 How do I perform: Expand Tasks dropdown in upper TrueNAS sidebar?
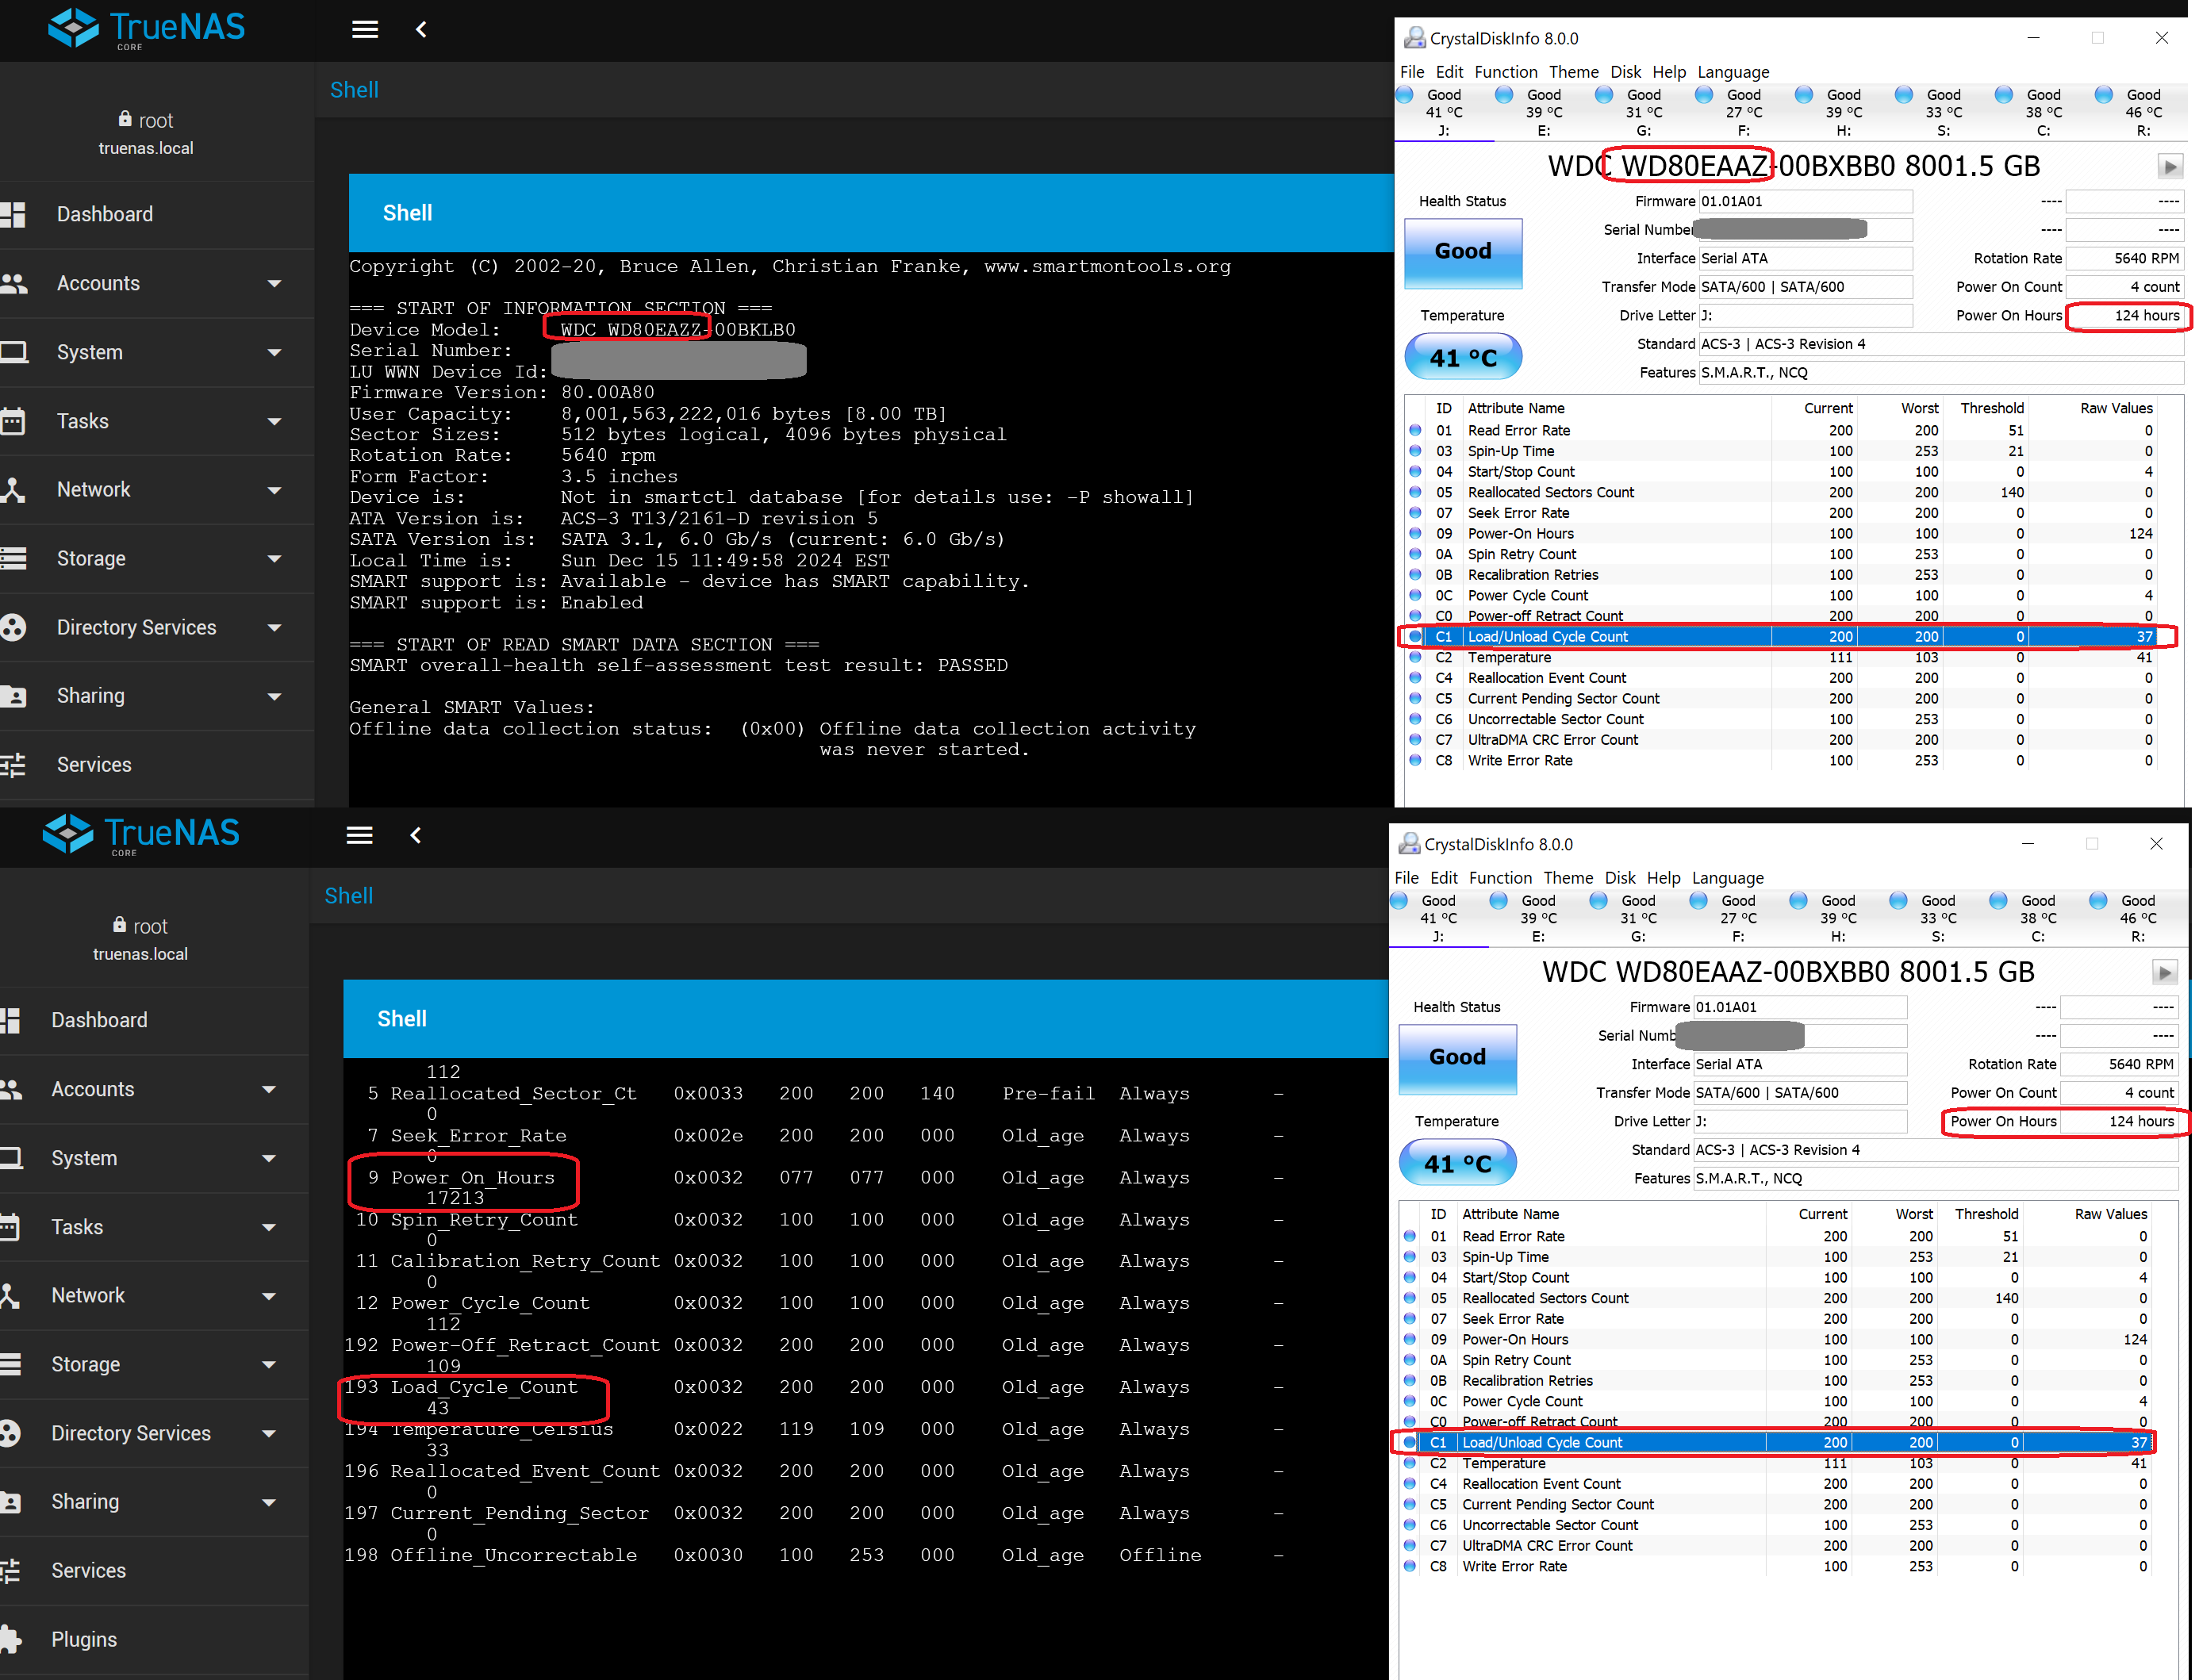pyautogui.click(x=275, y=422)
